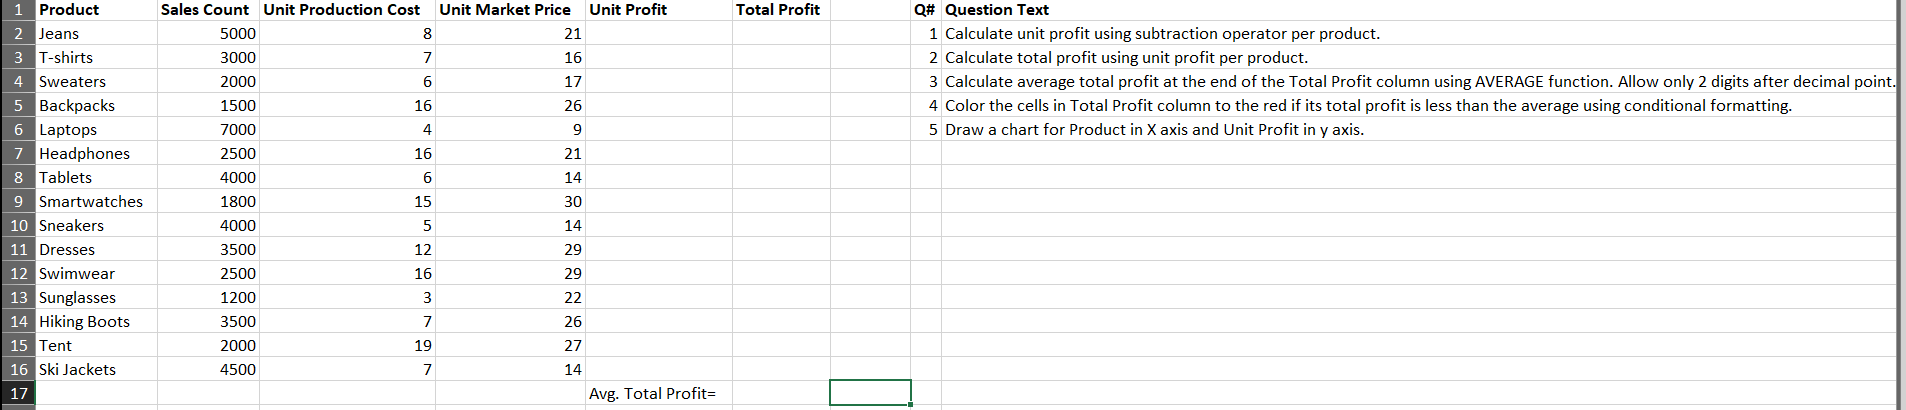Select the Total Profit header cell
This screenshot has width=1906, height=410.
coord(781,9)
